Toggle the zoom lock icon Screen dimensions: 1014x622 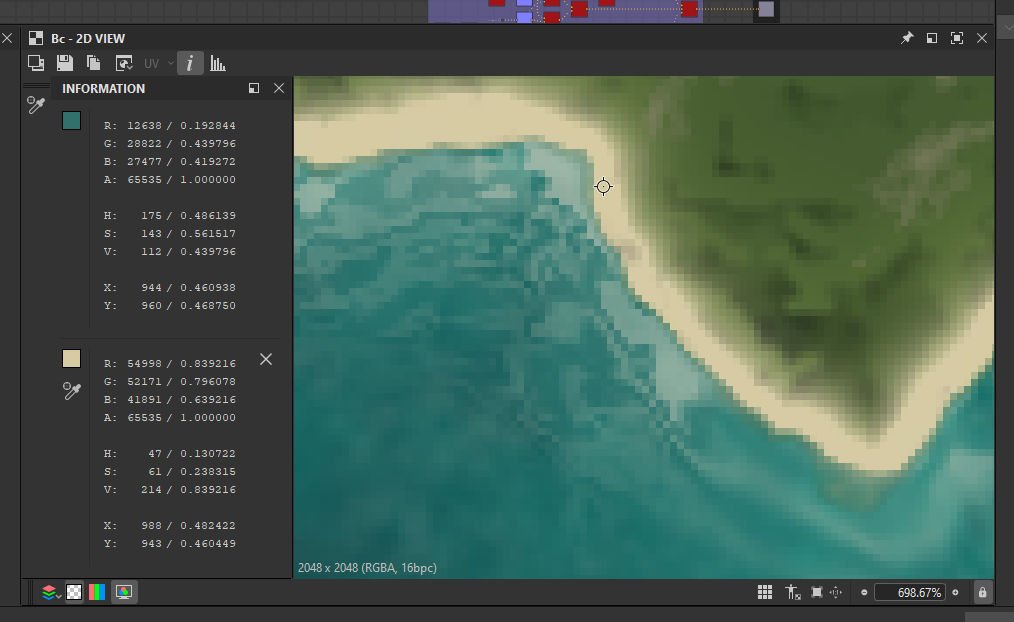[982, 592]
